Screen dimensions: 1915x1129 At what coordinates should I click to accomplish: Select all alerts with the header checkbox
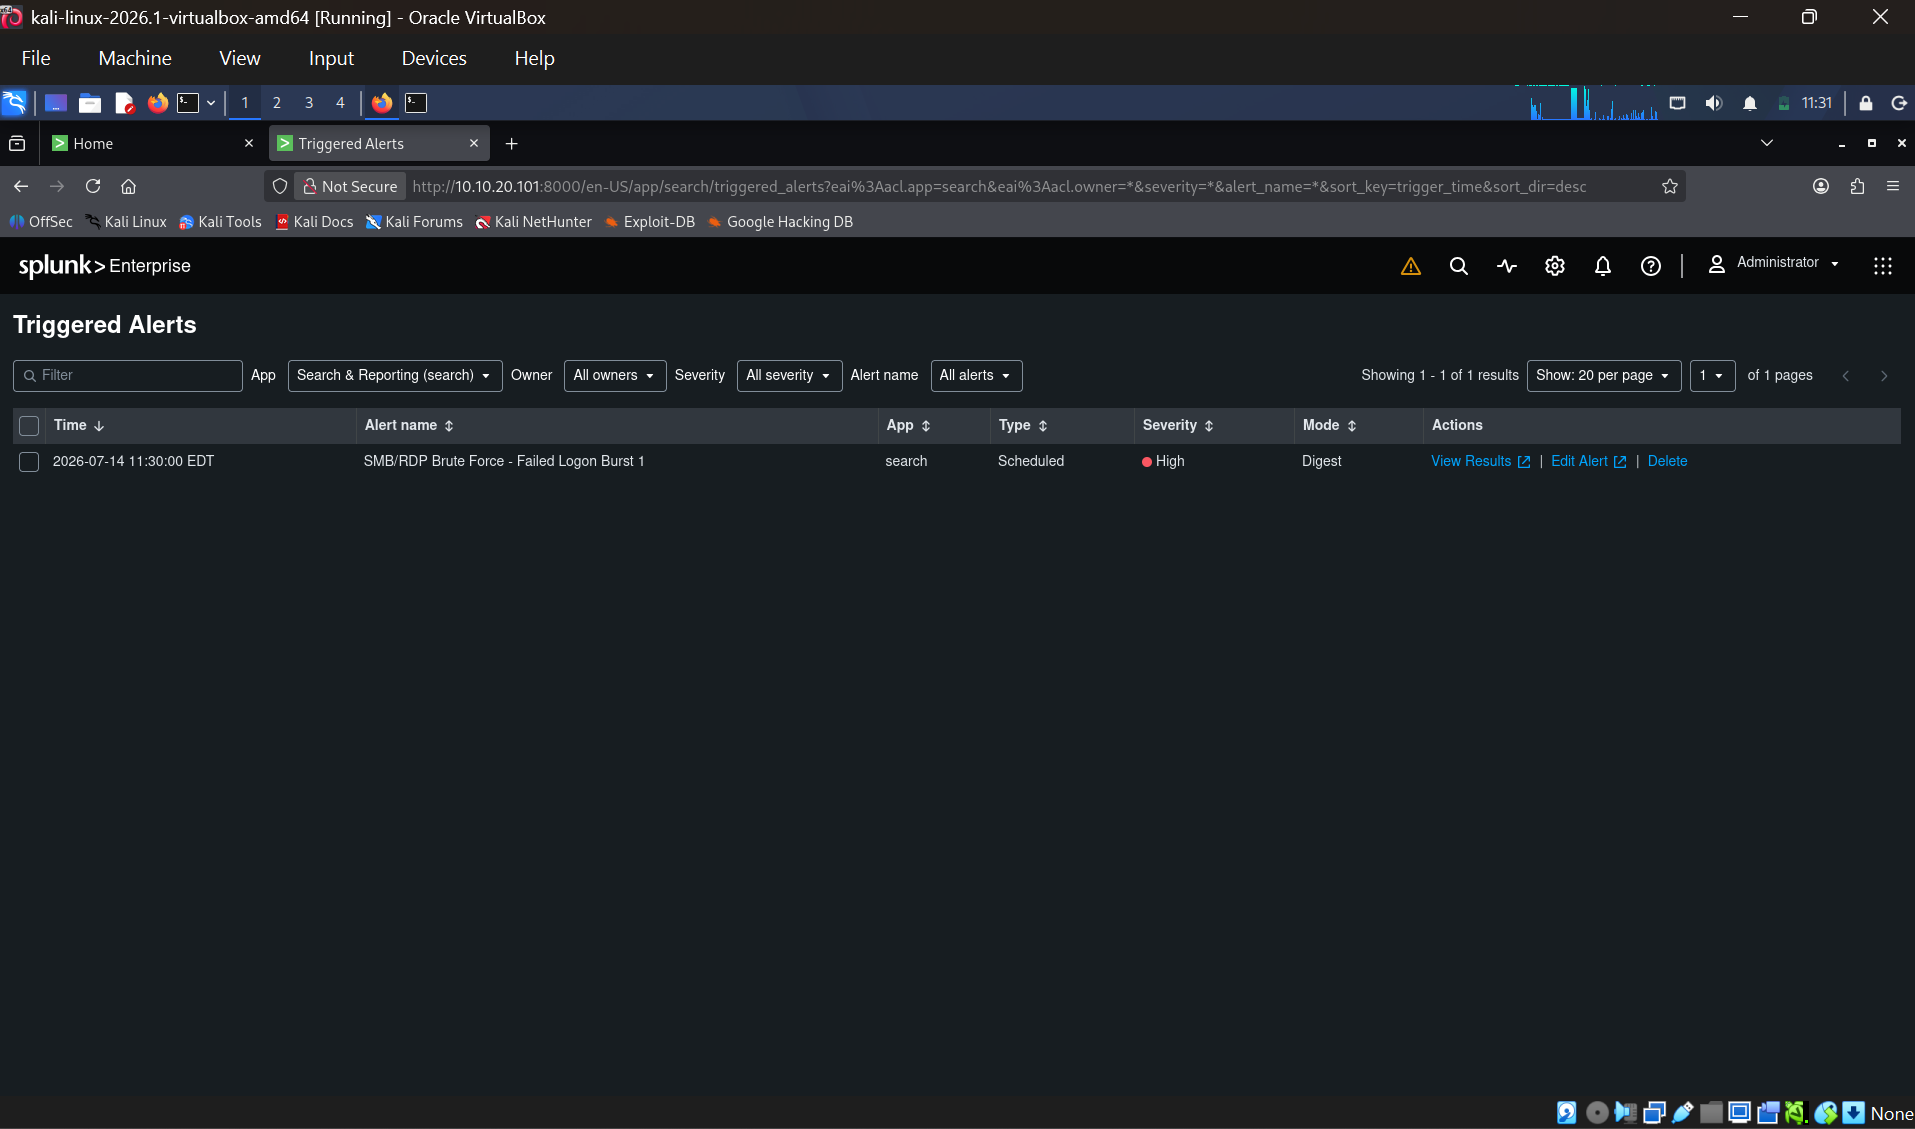(29, 426)
